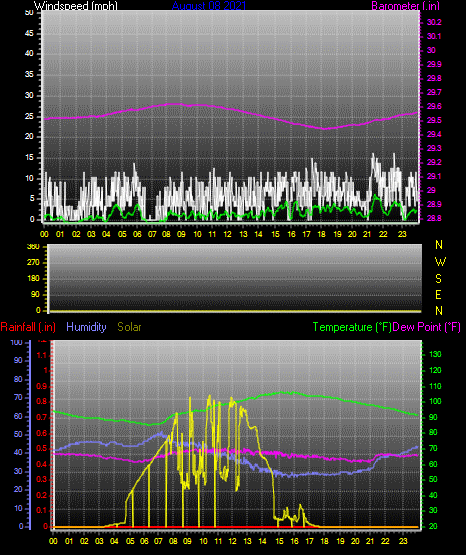Click hour label 23 under wind chart
The height and width of the screenshot is (555, 466).
(x=402, y=234)
